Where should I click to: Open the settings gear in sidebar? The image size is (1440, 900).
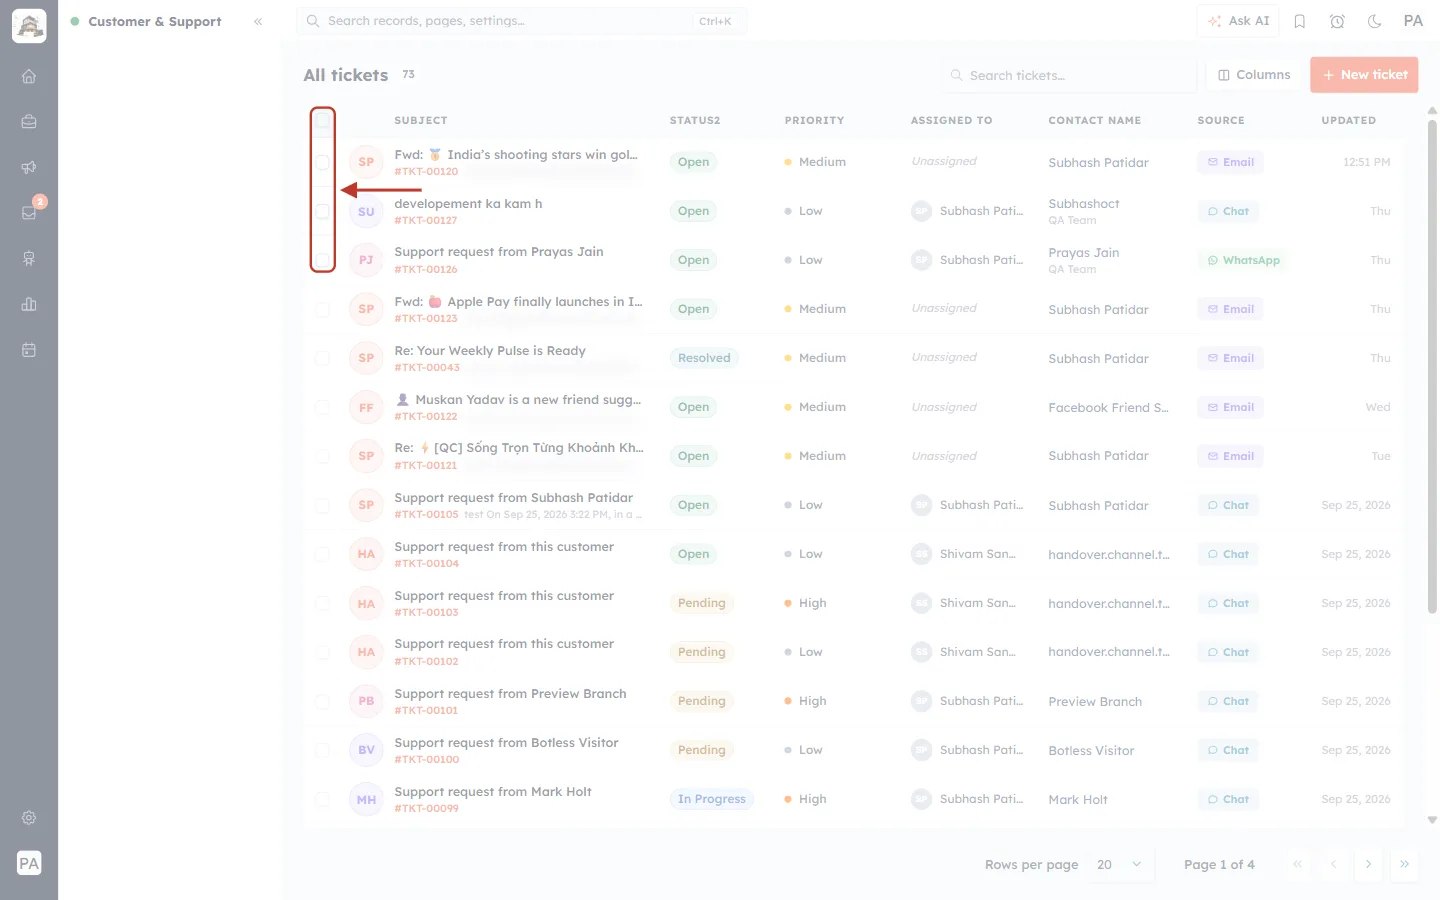29,818
